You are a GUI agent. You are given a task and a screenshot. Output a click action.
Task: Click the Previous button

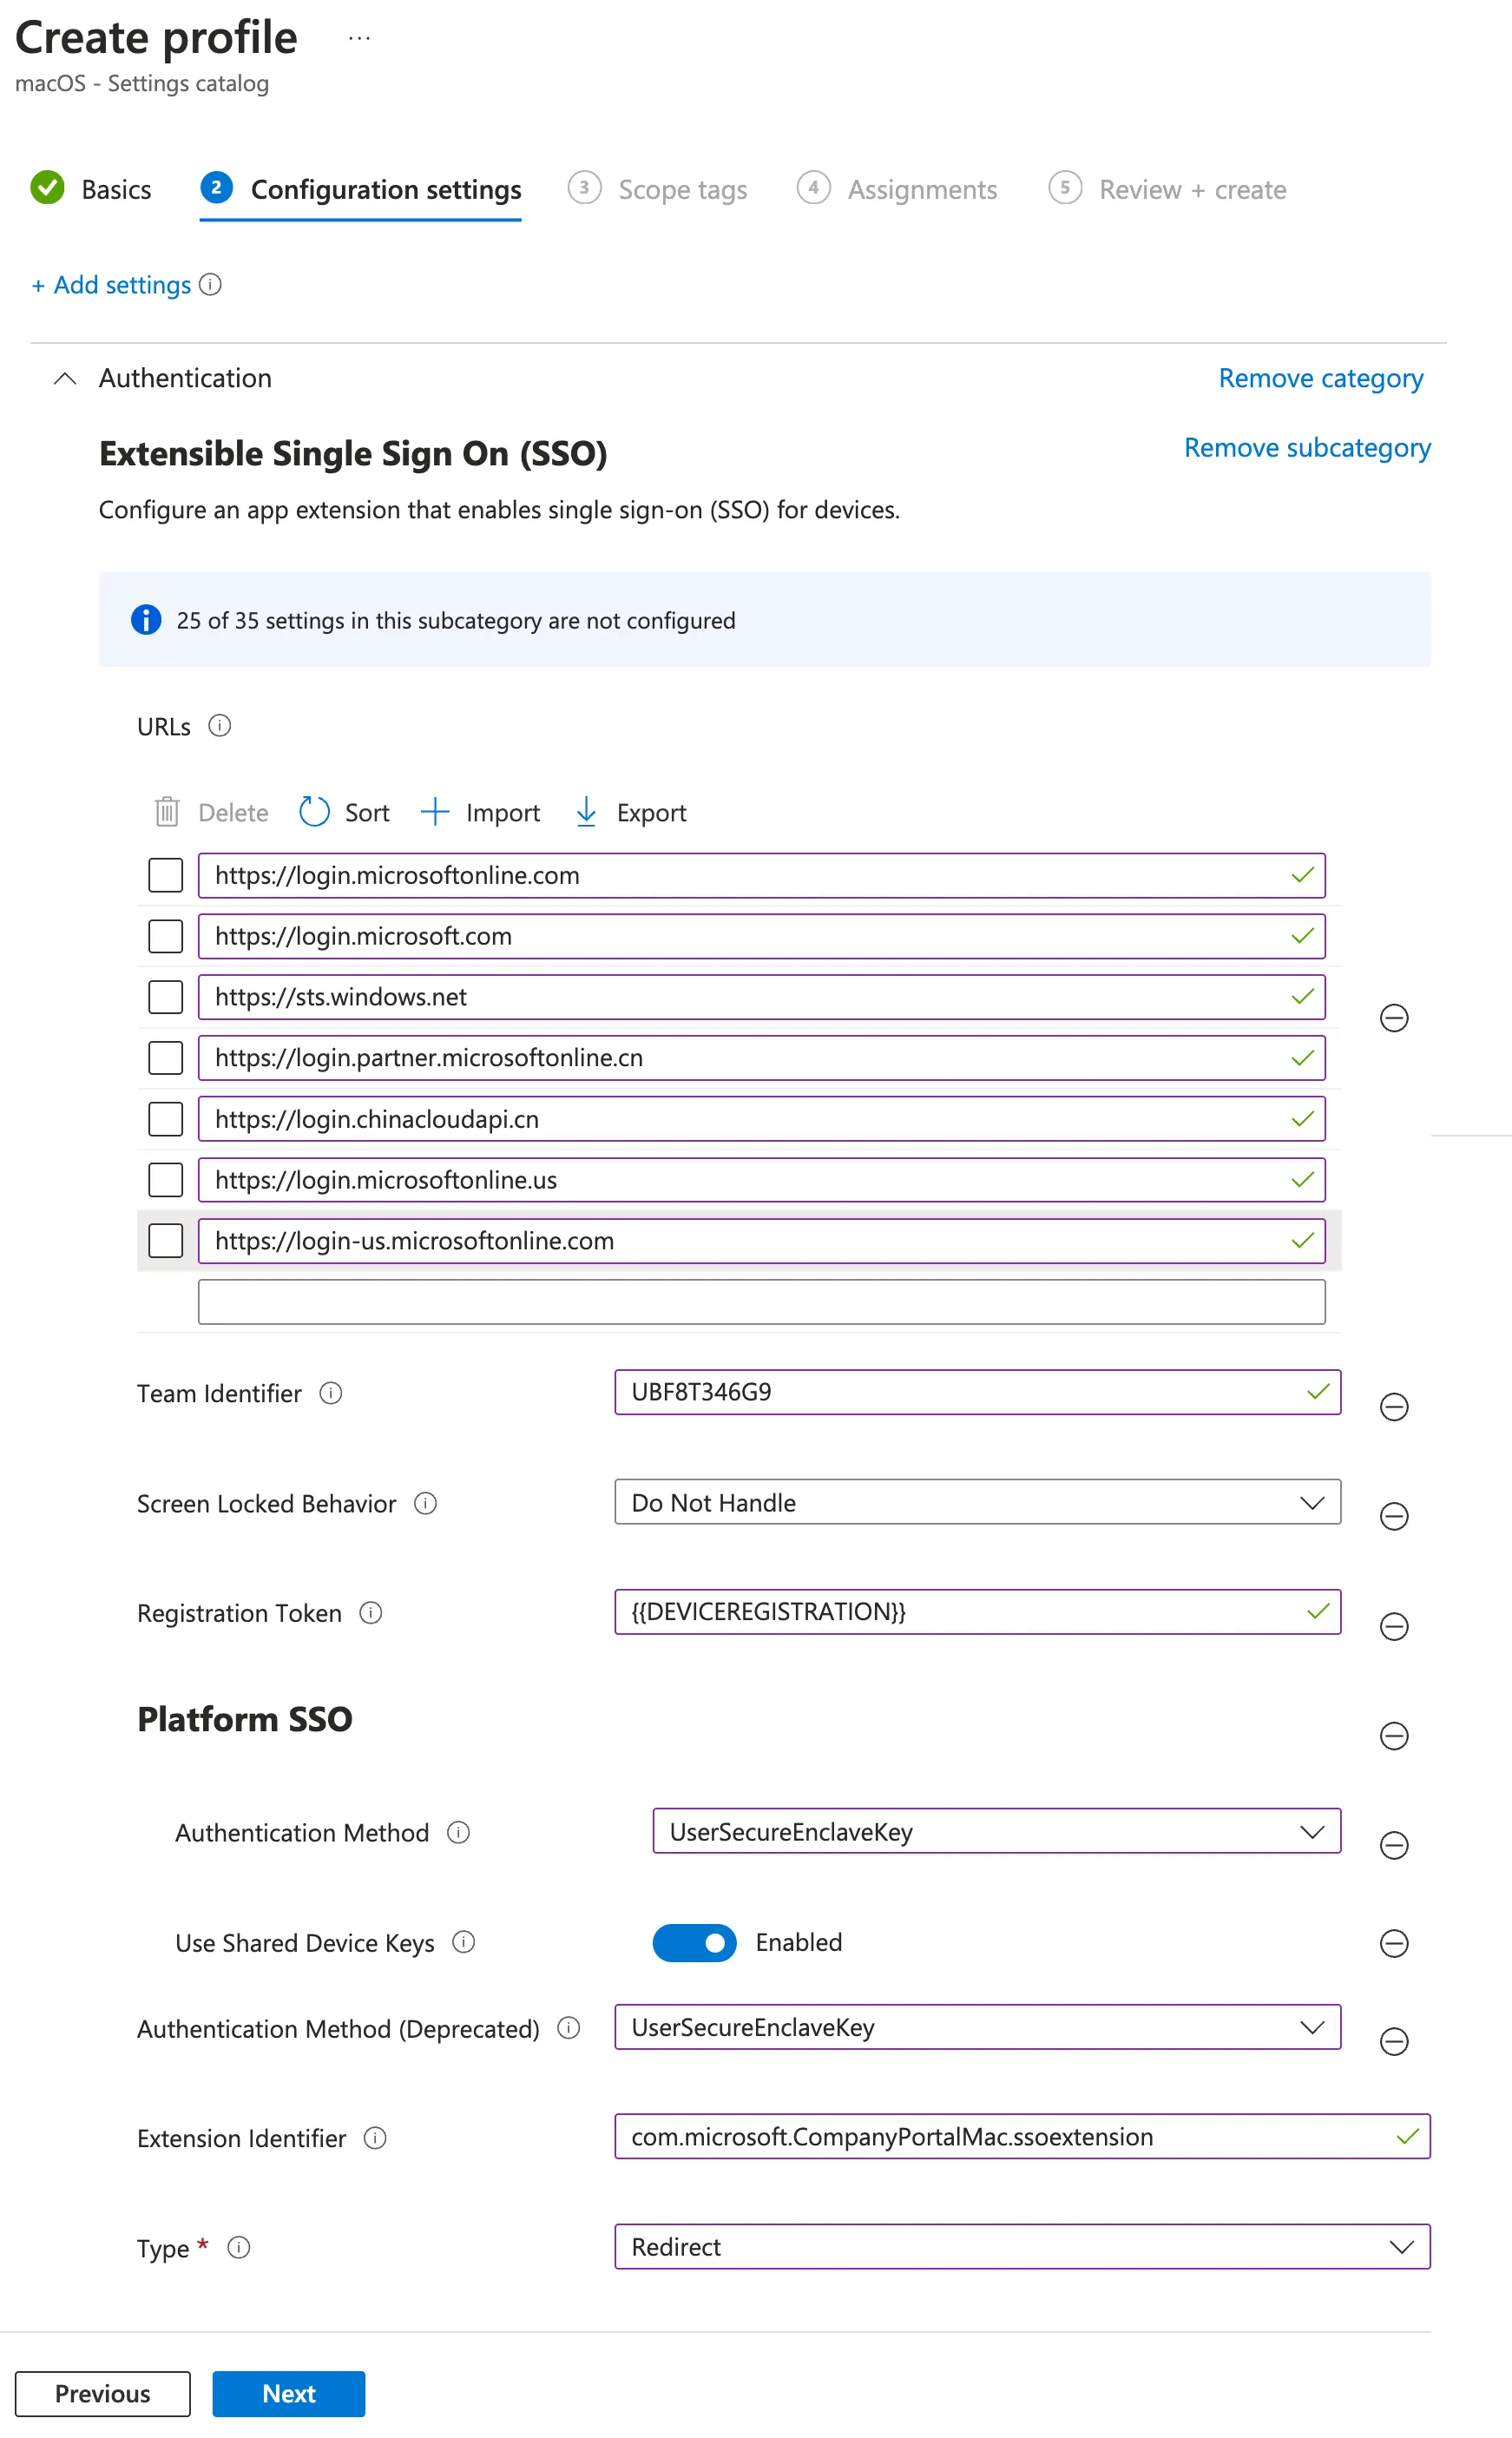(x=103, y=2393)
